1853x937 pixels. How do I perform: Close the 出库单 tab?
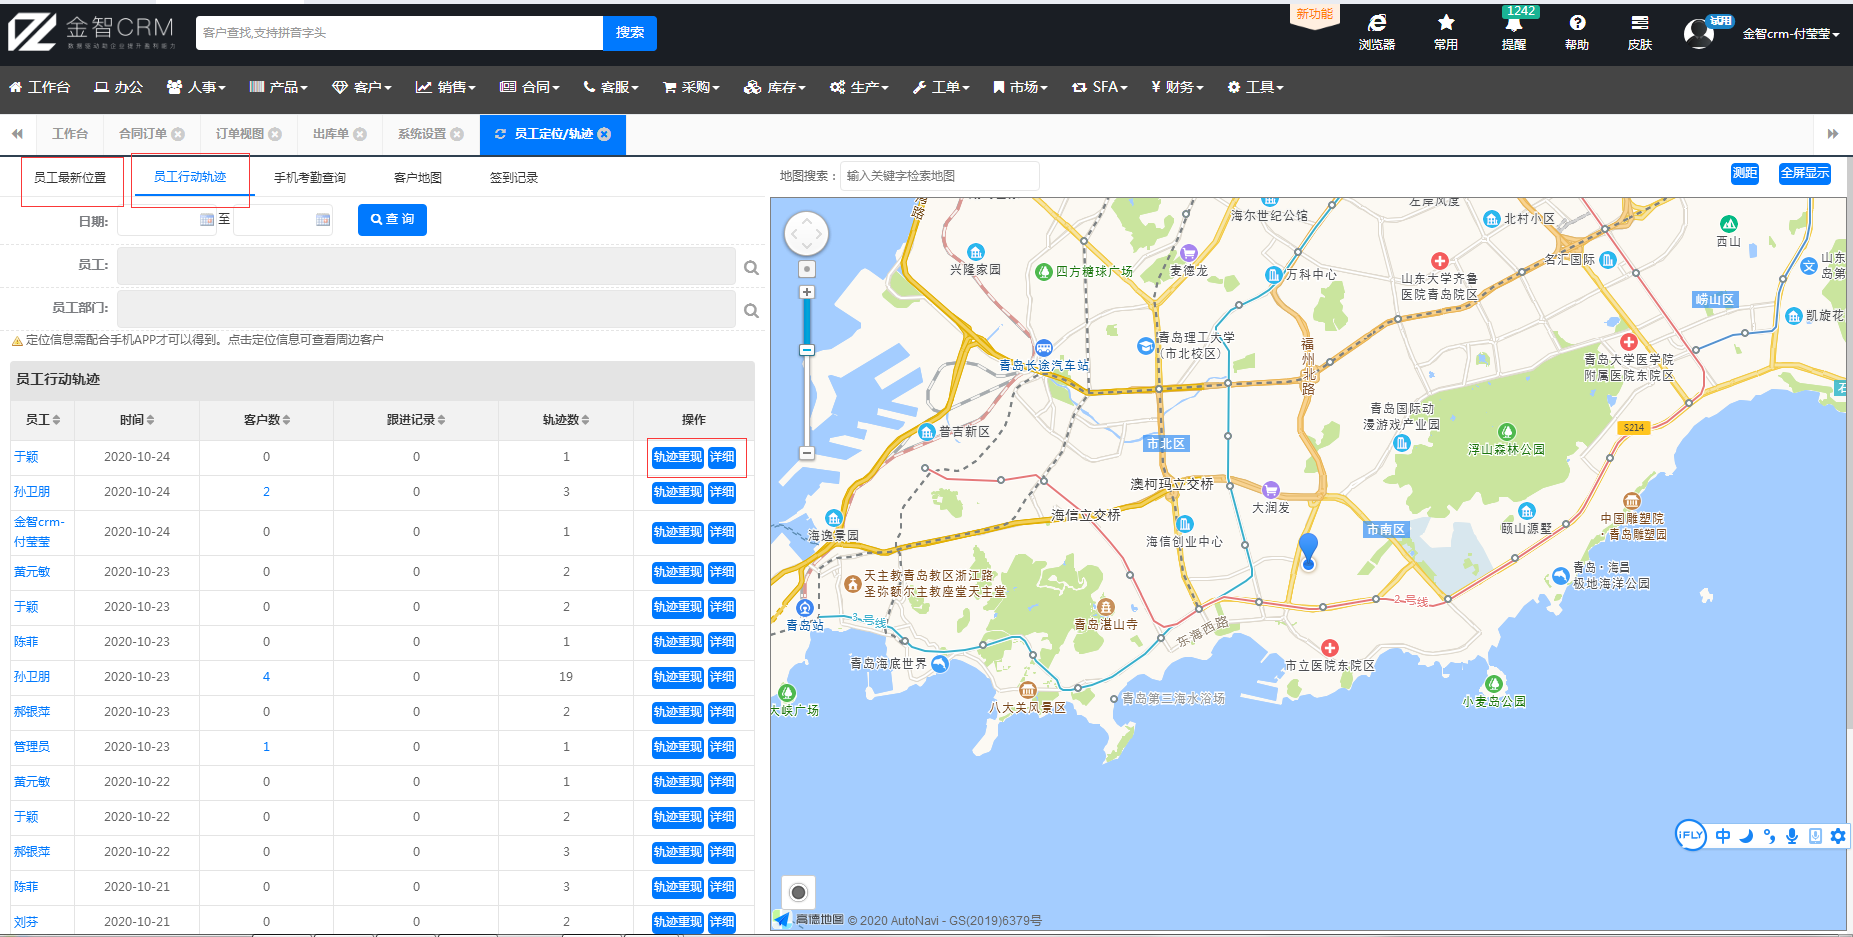[x=360, y=134]
